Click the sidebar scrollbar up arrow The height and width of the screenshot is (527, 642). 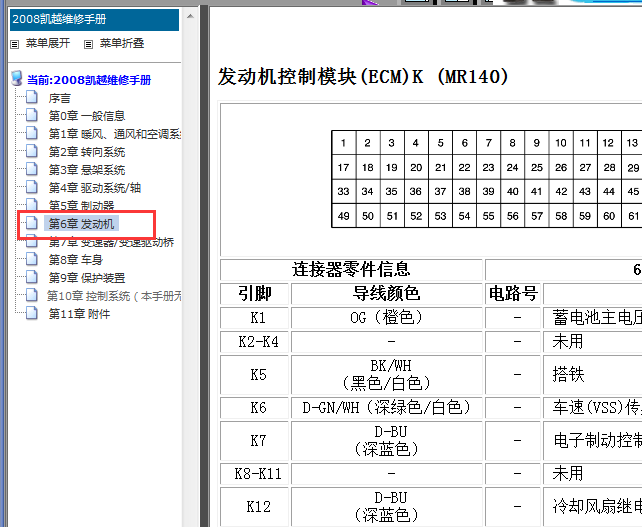point(190,16)
